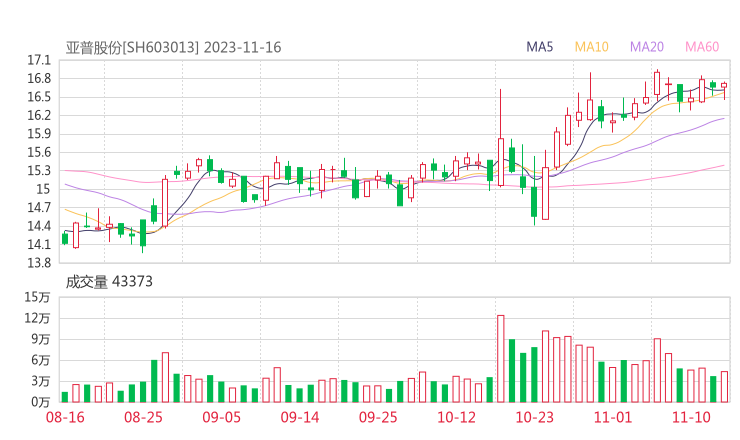Screen dimensions: 740x440
Task: Click the 3万 volume axis label
Action: 41,381
